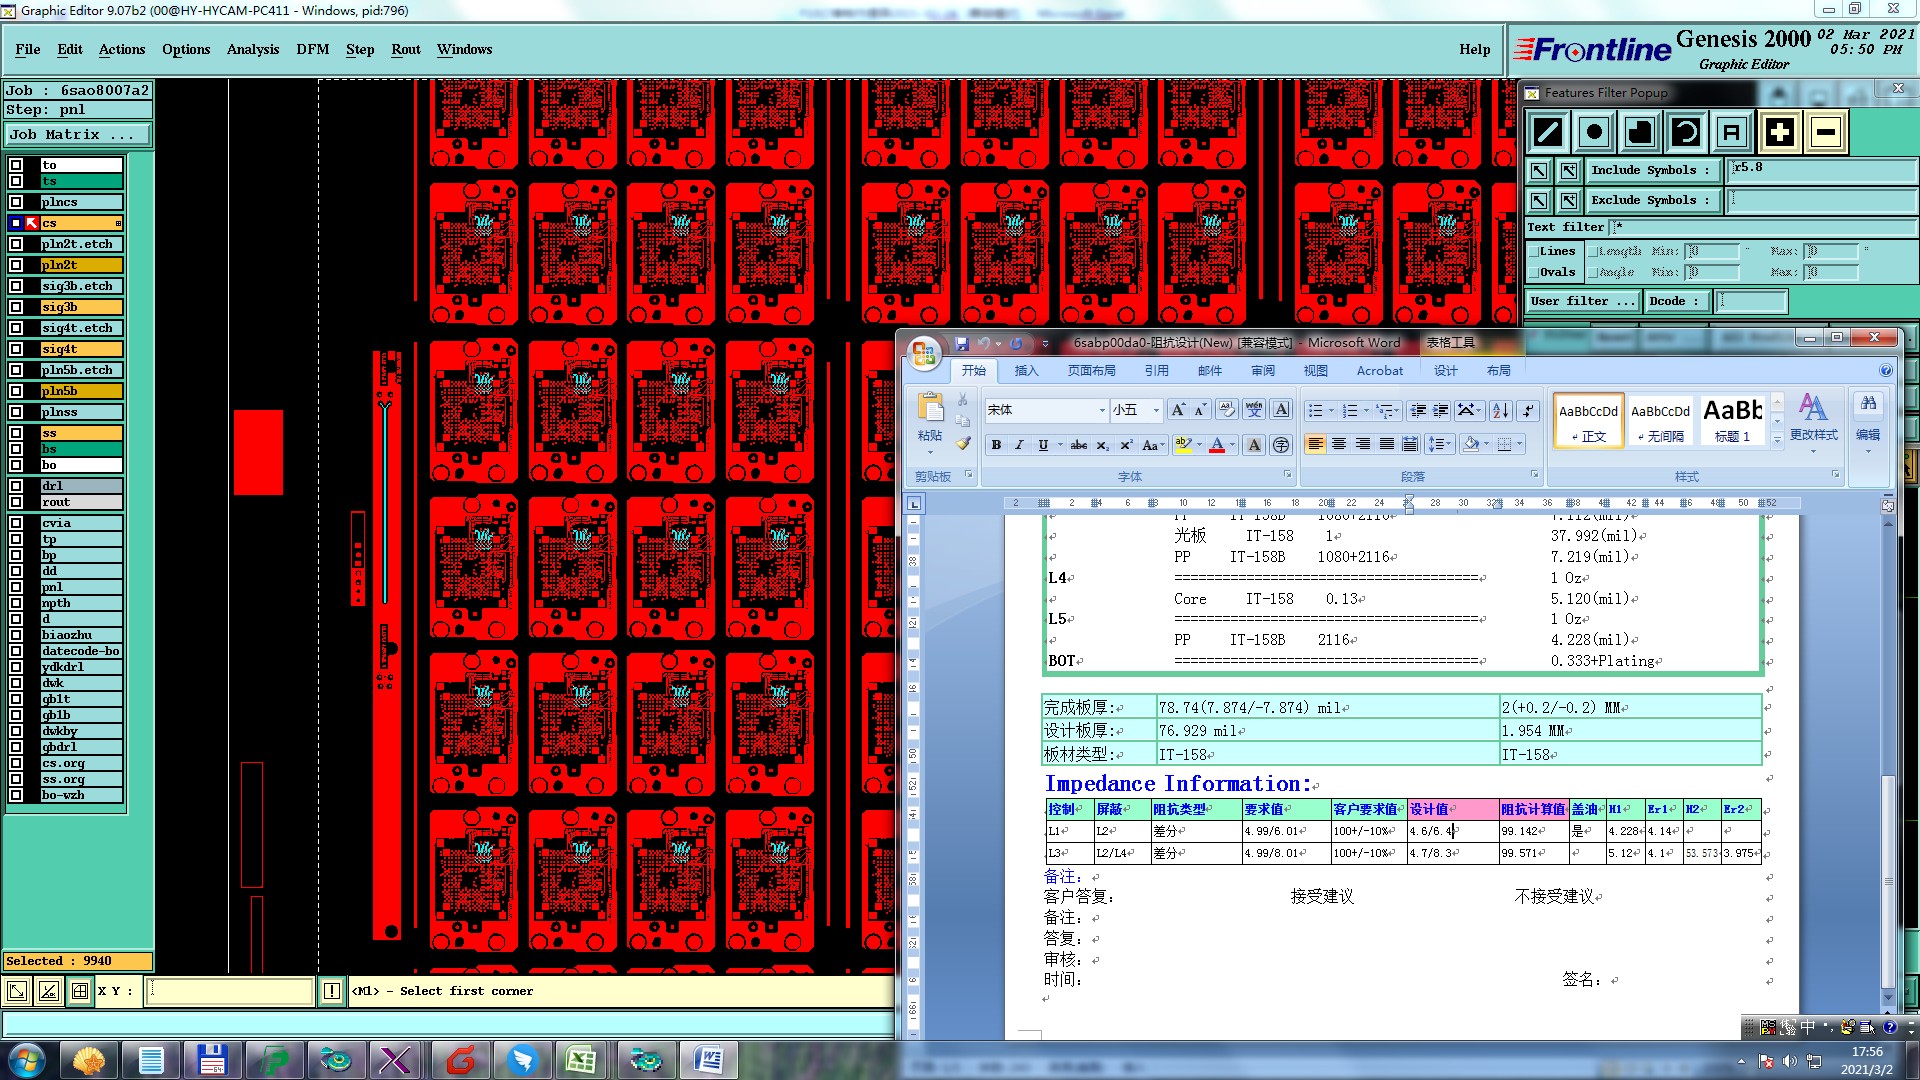Click the font color red A swatch
The width and height of the screenshot is (1920, 1080).
tap(1217, 445)
